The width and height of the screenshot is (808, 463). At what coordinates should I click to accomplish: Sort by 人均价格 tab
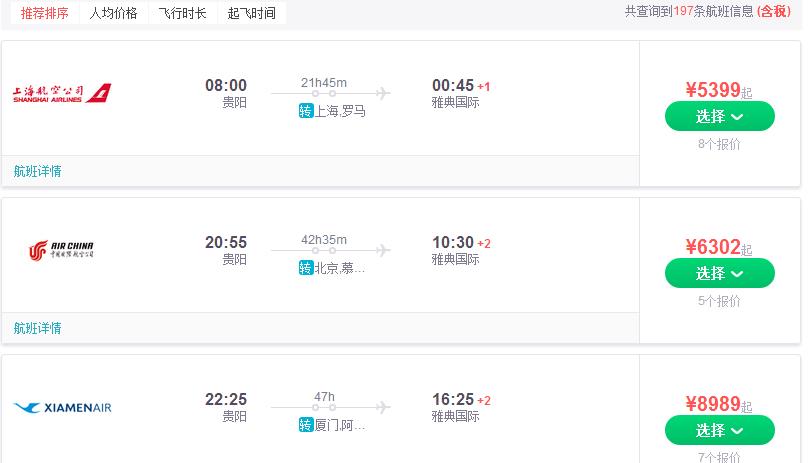pyautogui.click(x=113, y=13)
